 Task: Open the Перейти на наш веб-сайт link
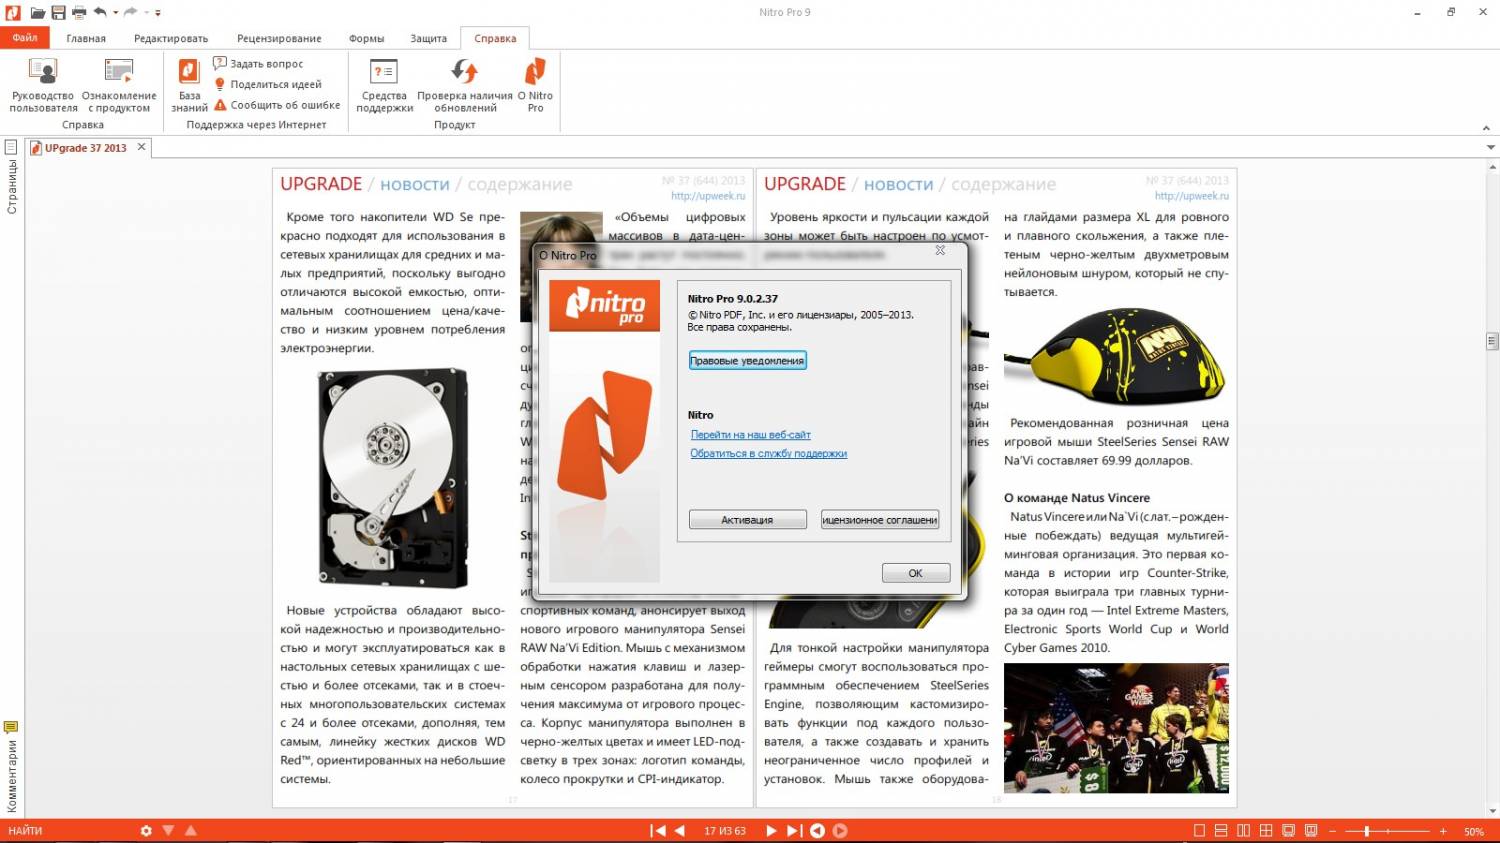point(750,435)
